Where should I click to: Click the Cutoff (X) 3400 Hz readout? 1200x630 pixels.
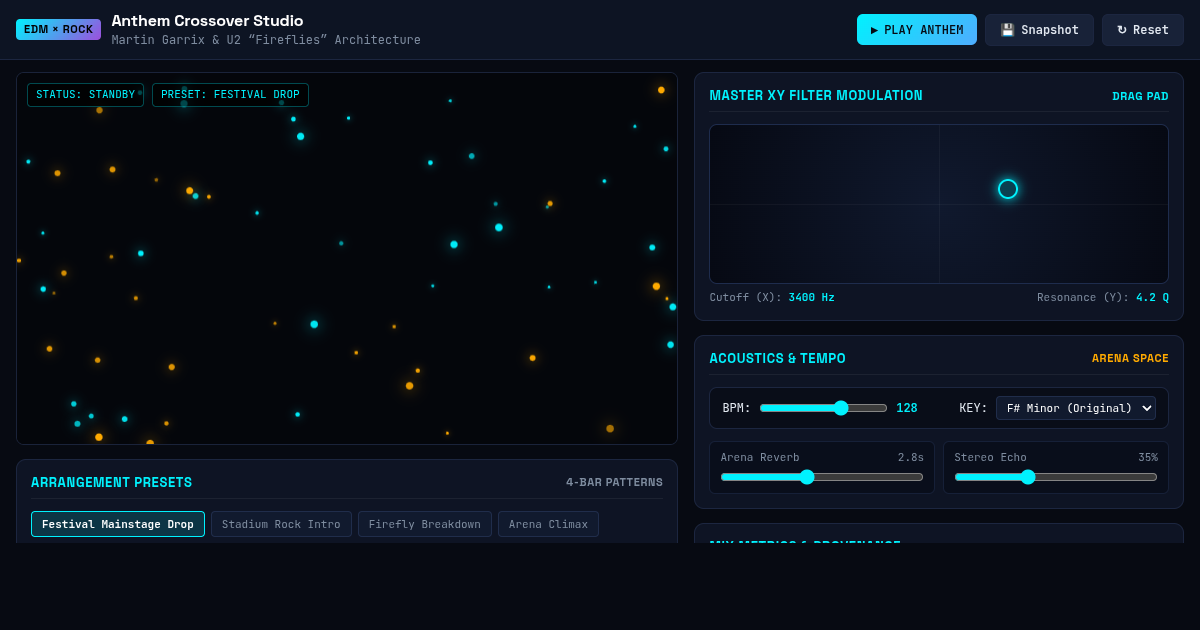(x=772, y=298)
